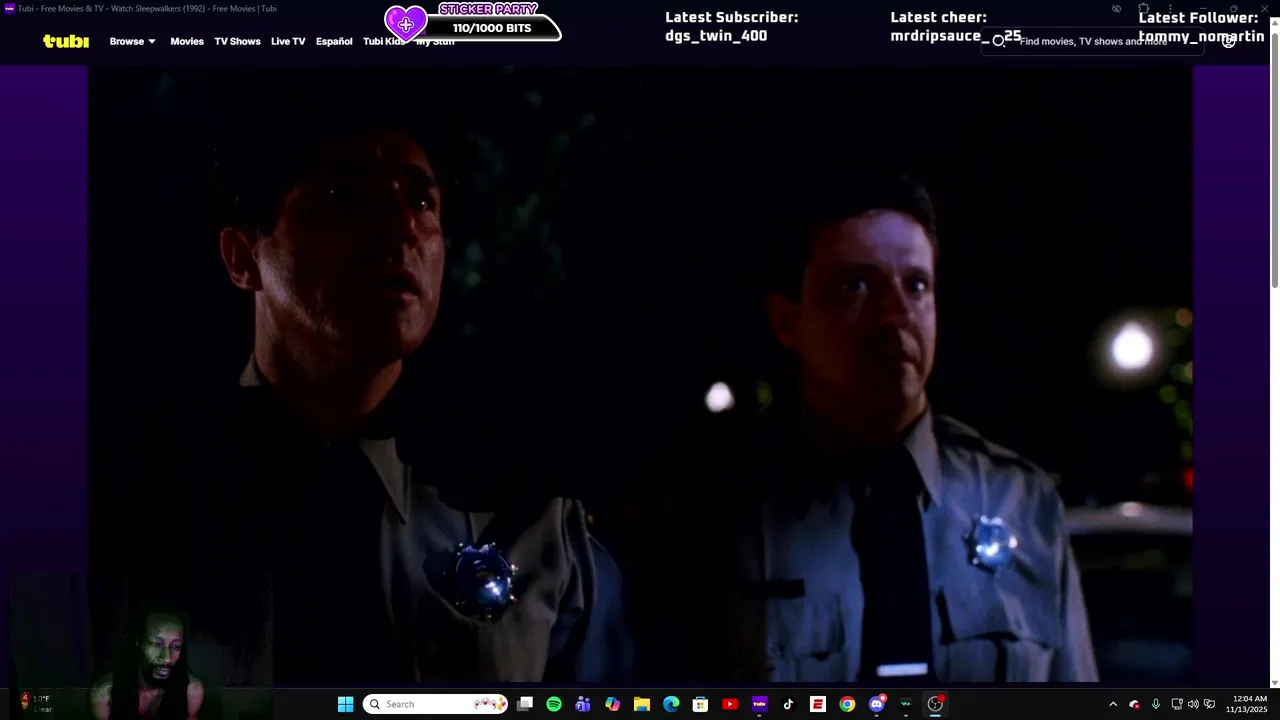Go to Live TV
1280x720 pixels.
(288, 41)
